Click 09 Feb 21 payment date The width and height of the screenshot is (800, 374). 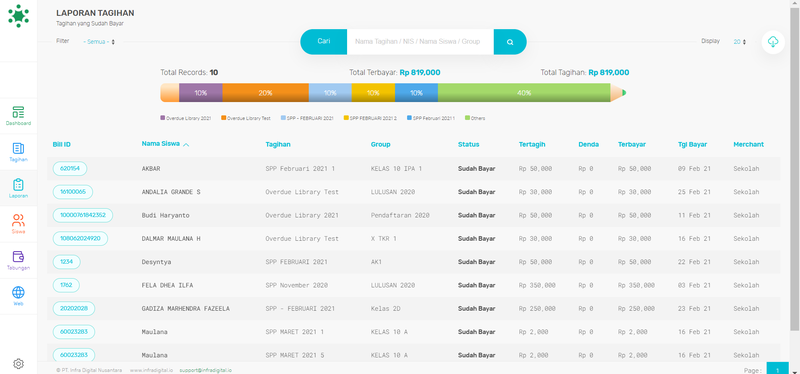tap(694, 168)
